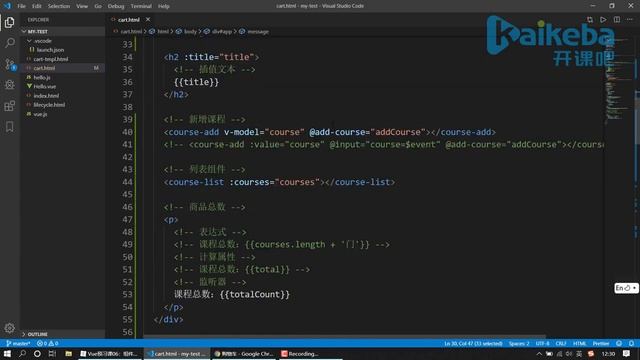This screenshot has height=360, width=640.
Task: Click the compare changes icon in editor toolbar
Action: [x=590, y=20]
